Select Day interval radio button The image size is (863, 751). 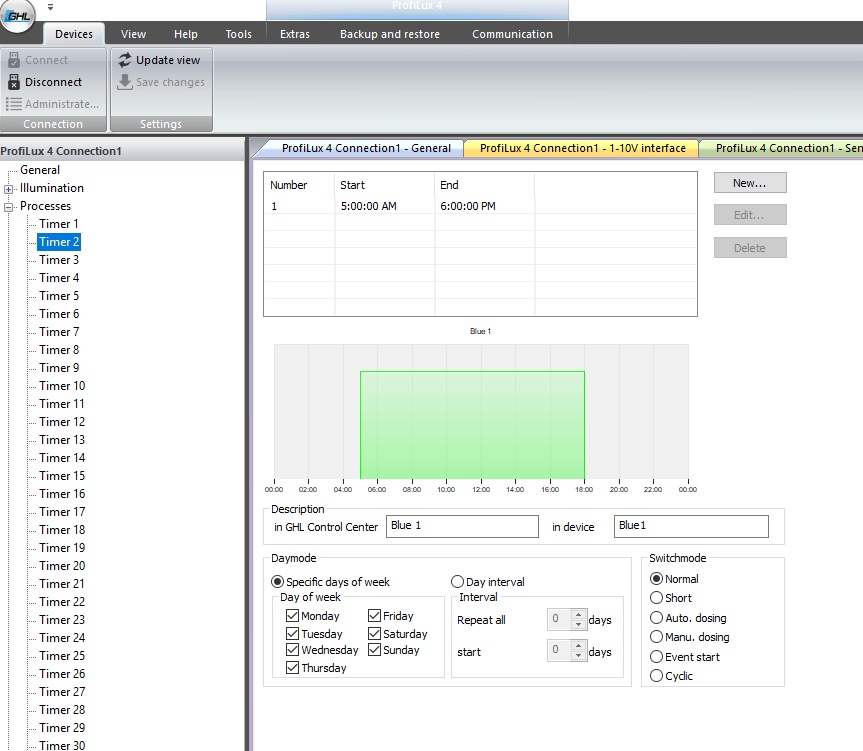click(x=457, y=582)
